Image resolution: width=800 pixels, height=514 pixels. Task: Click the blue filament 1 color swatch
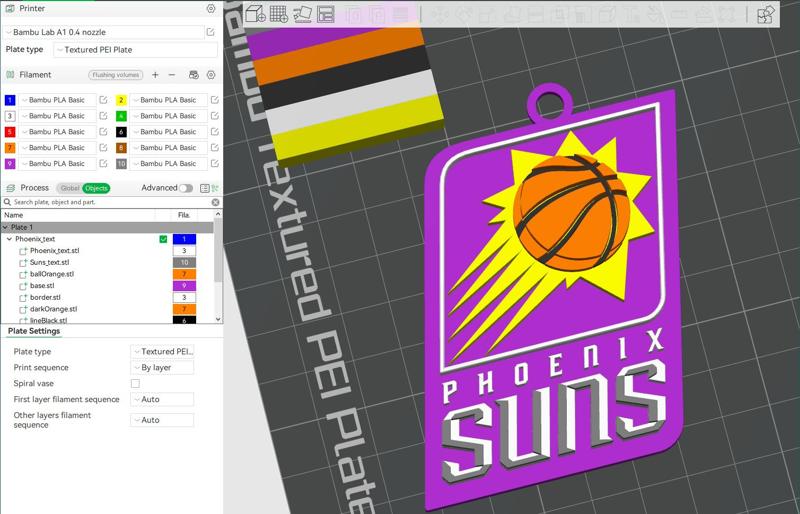pyautogui.click(x=10, y=100)
